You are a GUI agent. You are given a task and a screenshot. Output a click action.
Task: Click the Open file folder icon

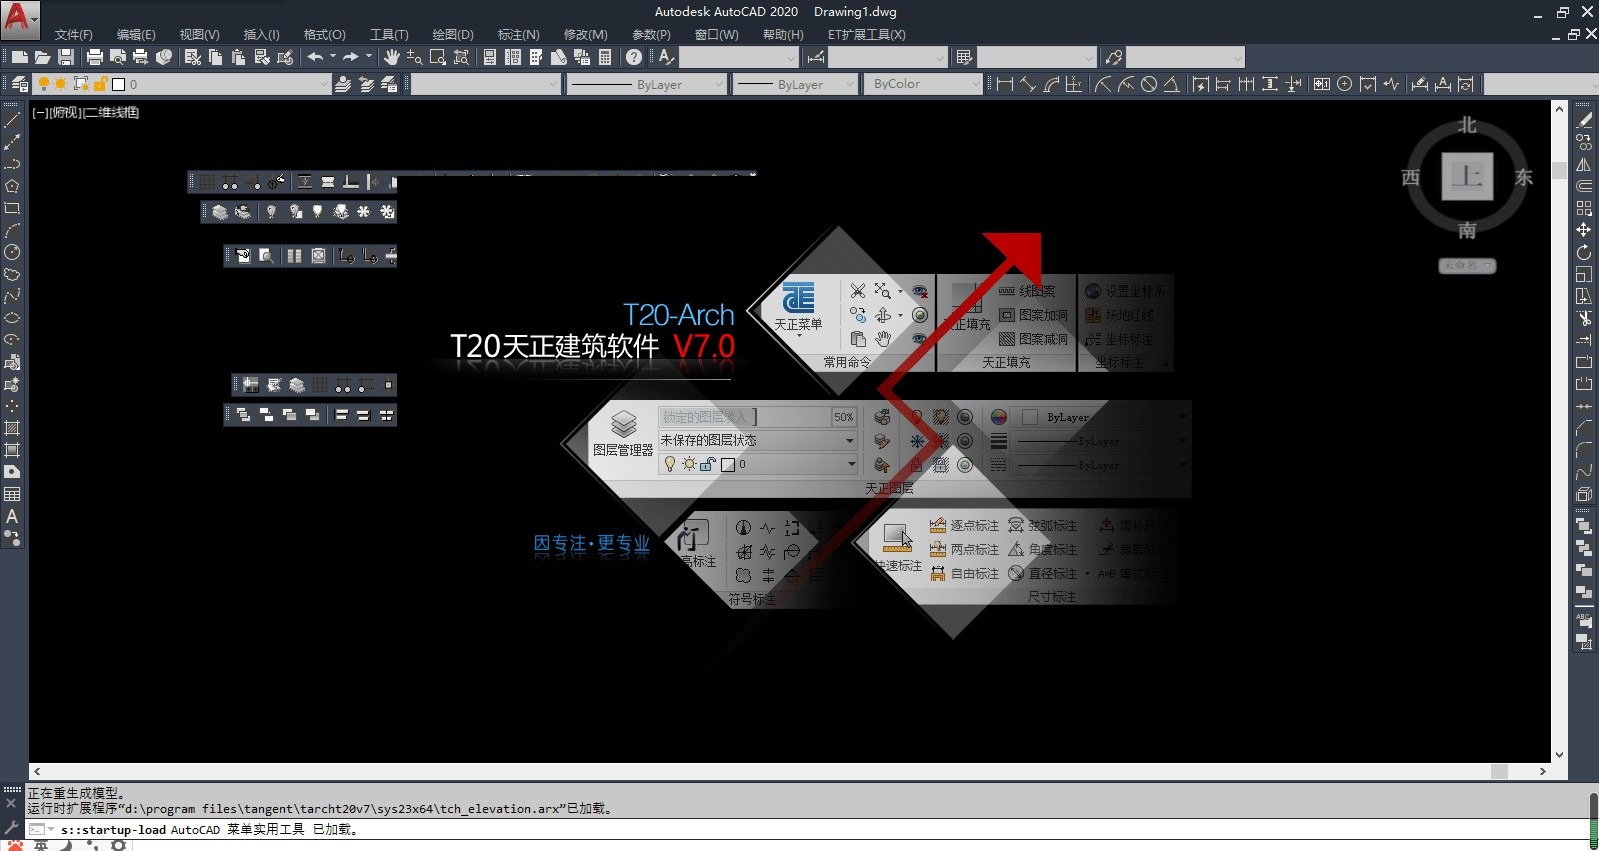(x=42, y=58)
